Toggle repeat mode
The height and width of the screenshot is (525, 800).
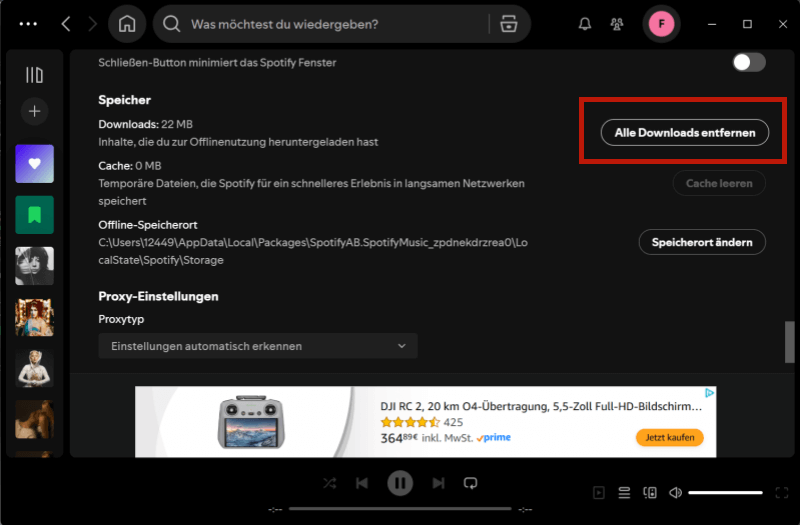(470, 483)
